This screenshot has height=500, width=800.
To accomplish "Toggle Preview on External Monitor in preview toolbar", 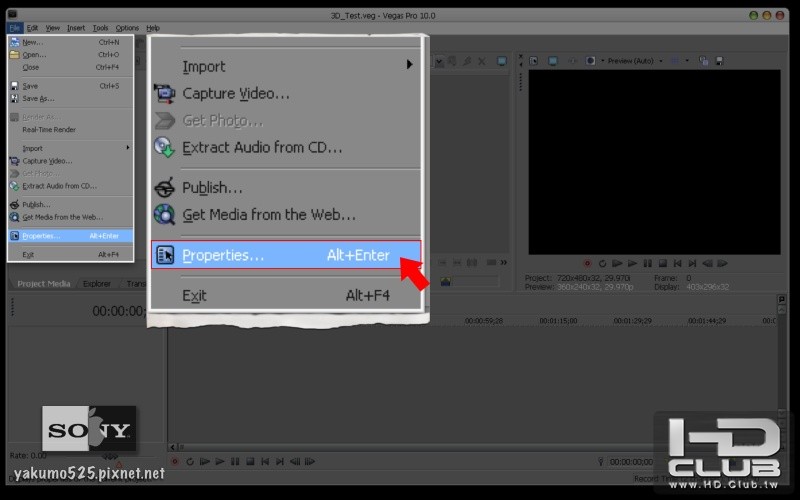I will [553, 61].
